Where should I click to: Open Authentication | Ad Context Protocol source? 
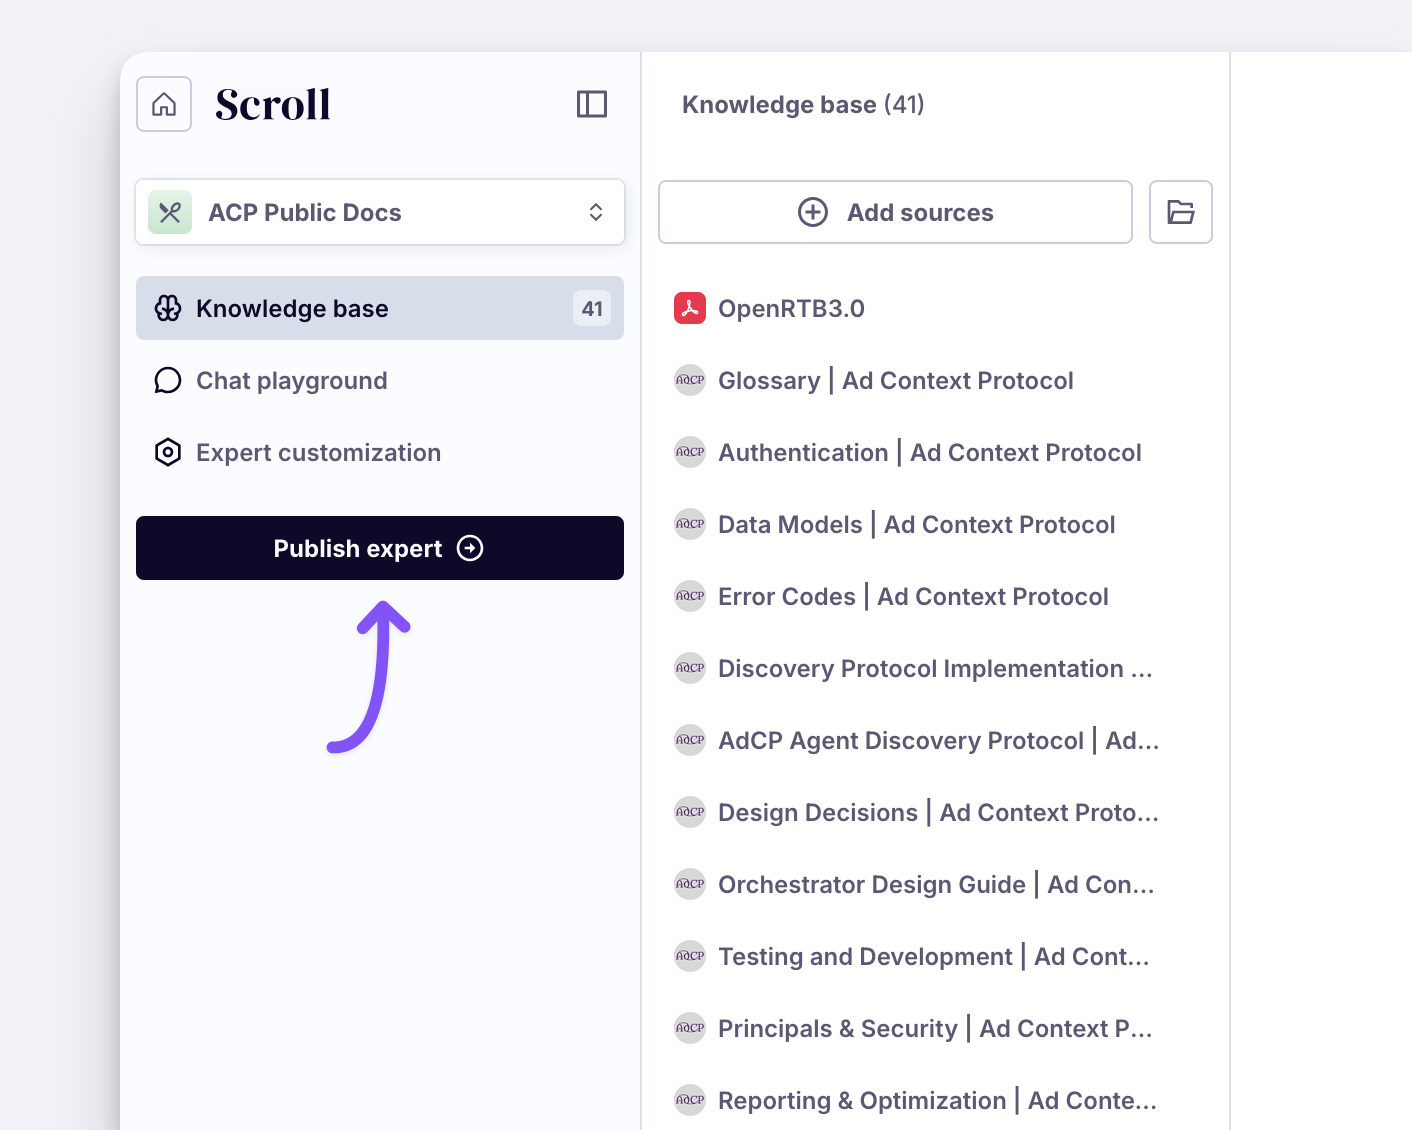pyautogui.click(x=929, y=453)
